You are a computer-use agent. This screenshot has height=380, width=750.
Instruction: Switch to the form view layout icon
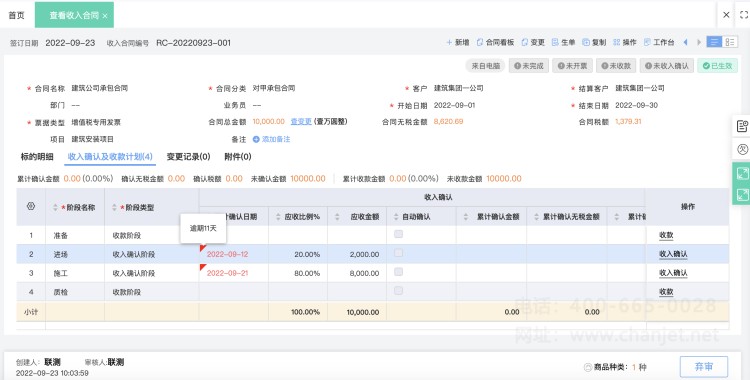714,42
